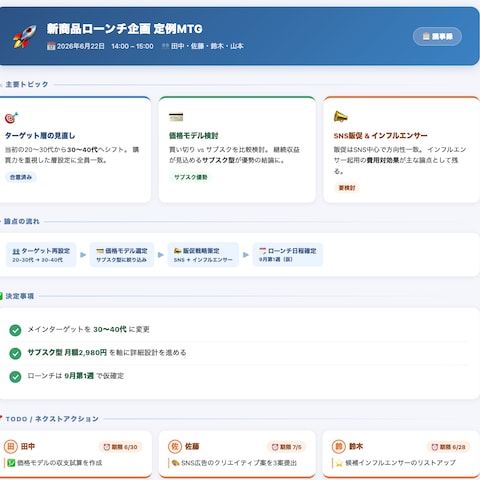Toggle the check mark beside メインターゲットを 30〜40代 に変更

click(15, 330)
